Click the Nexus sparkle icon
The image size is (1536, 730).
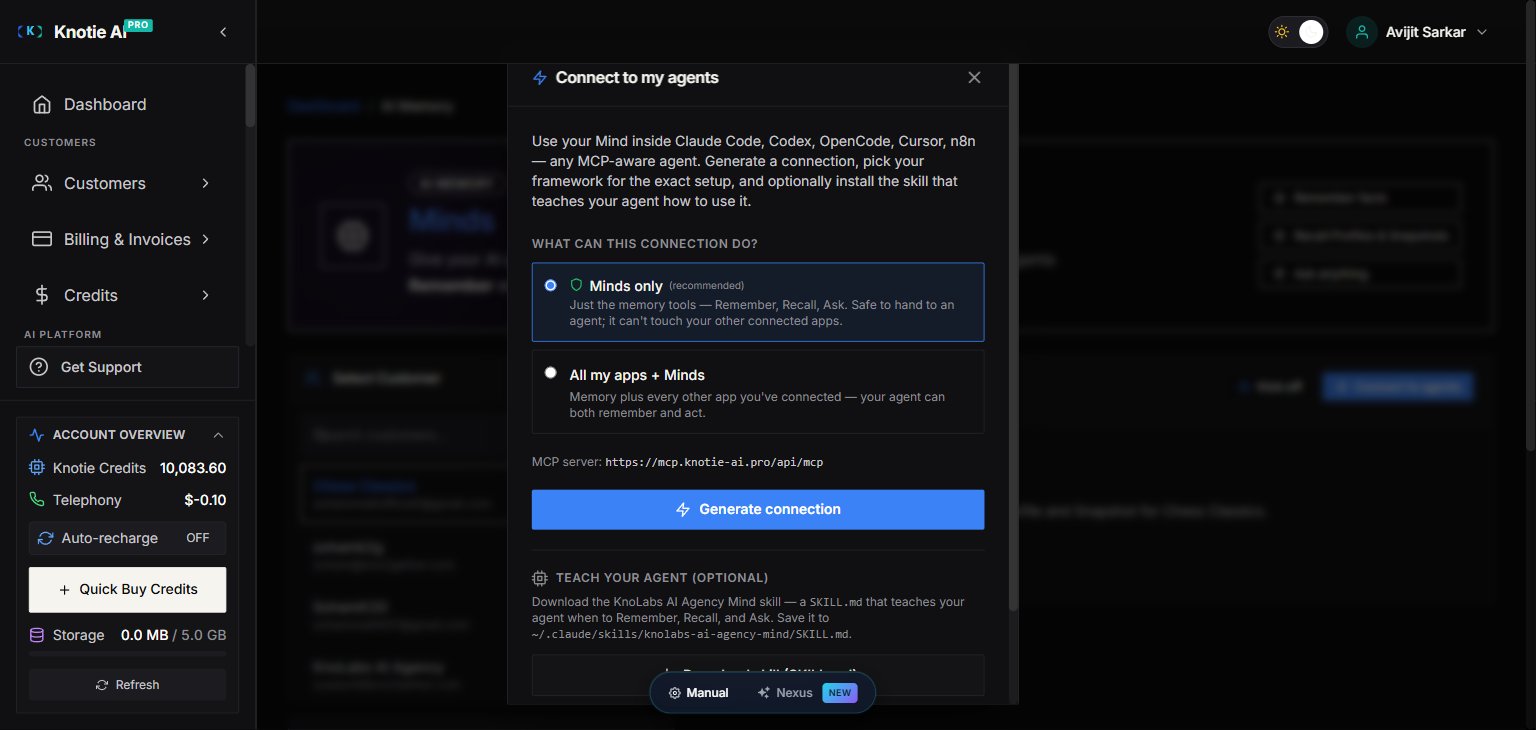click(x=764, y=693)
